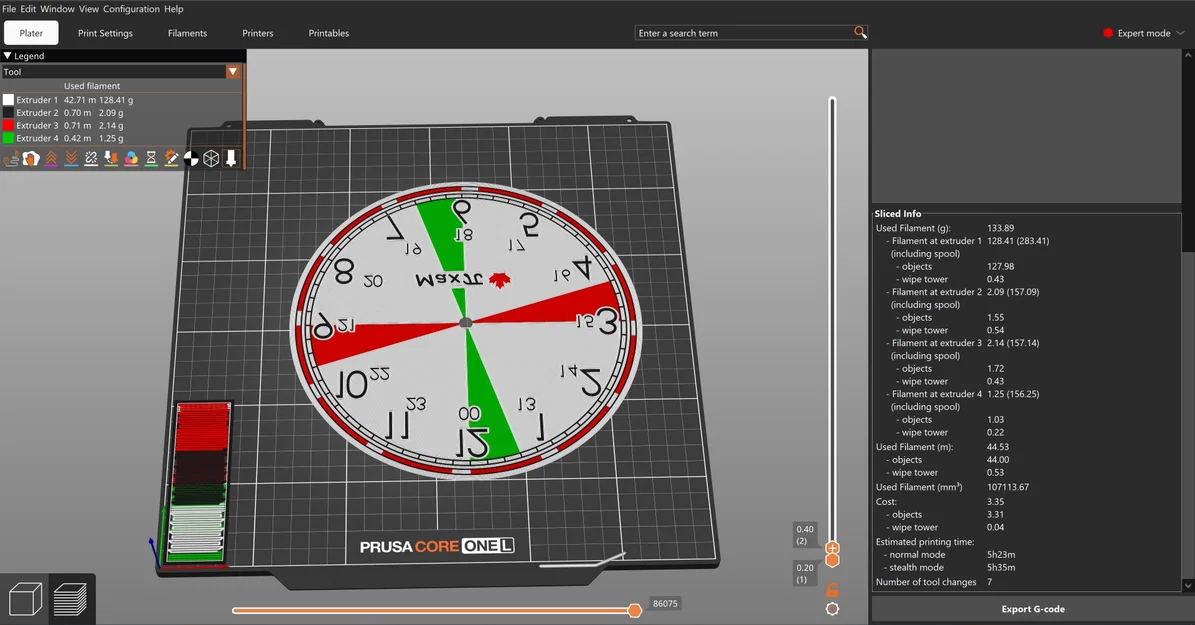Click the color changes circles icon

pos(131,159)
